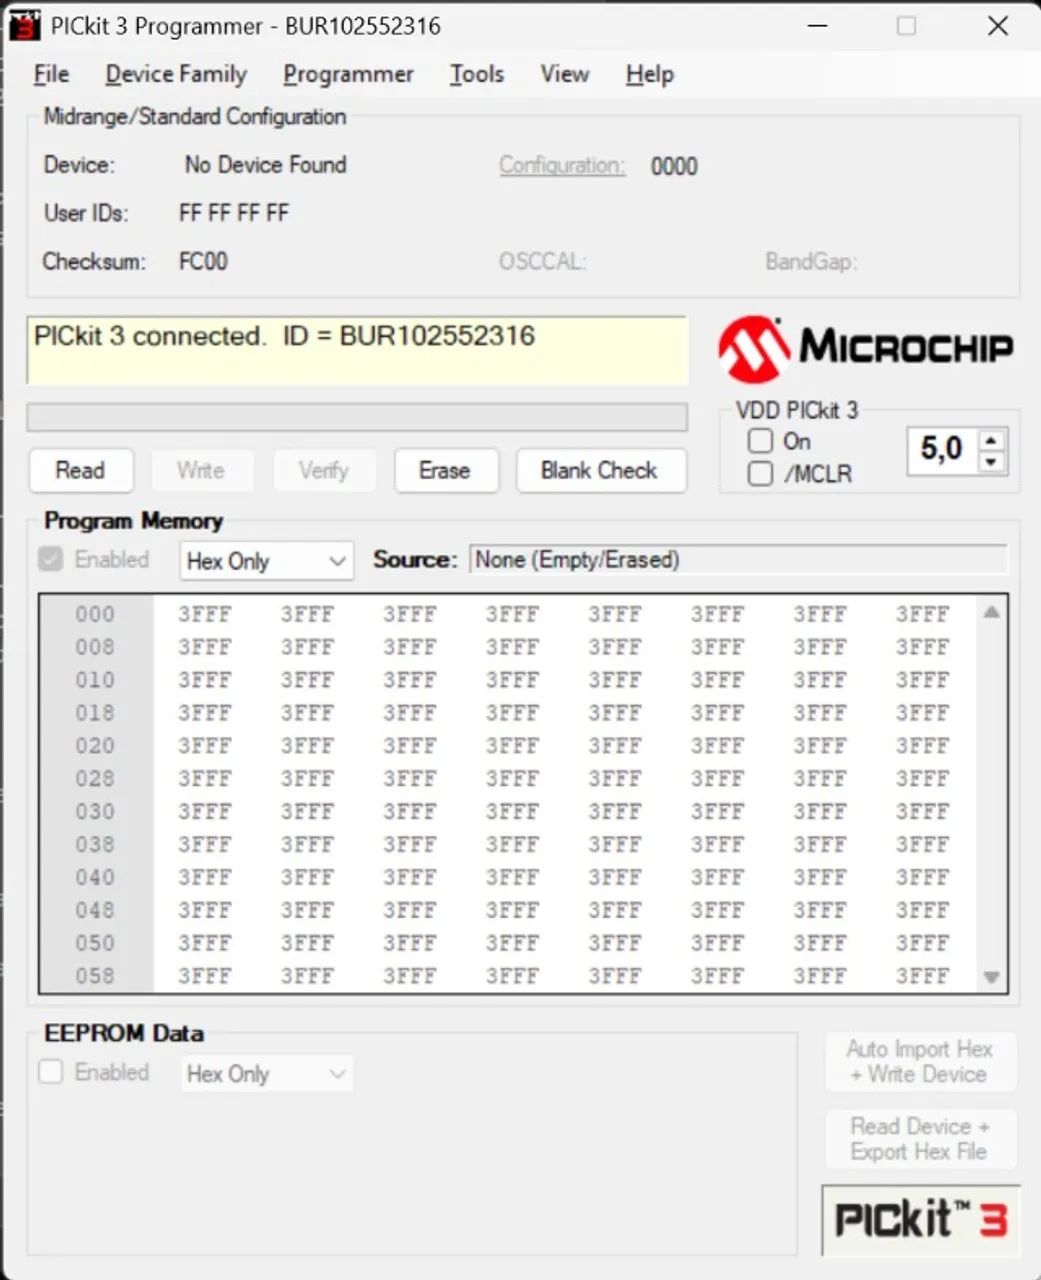Toggle EEPROM Data Enabled checkbox
The image size is (1041, 1280).
51,1072
